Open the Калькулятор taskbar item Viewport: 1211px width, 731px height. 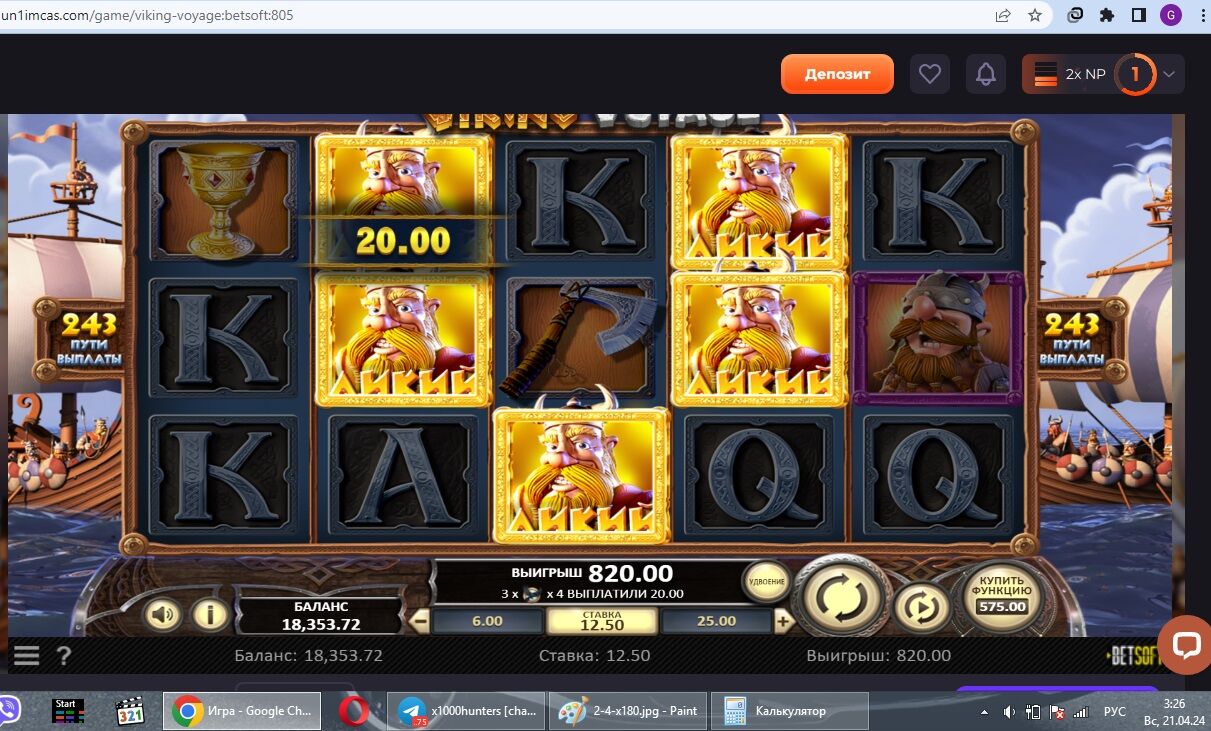(x=790, y=711)
